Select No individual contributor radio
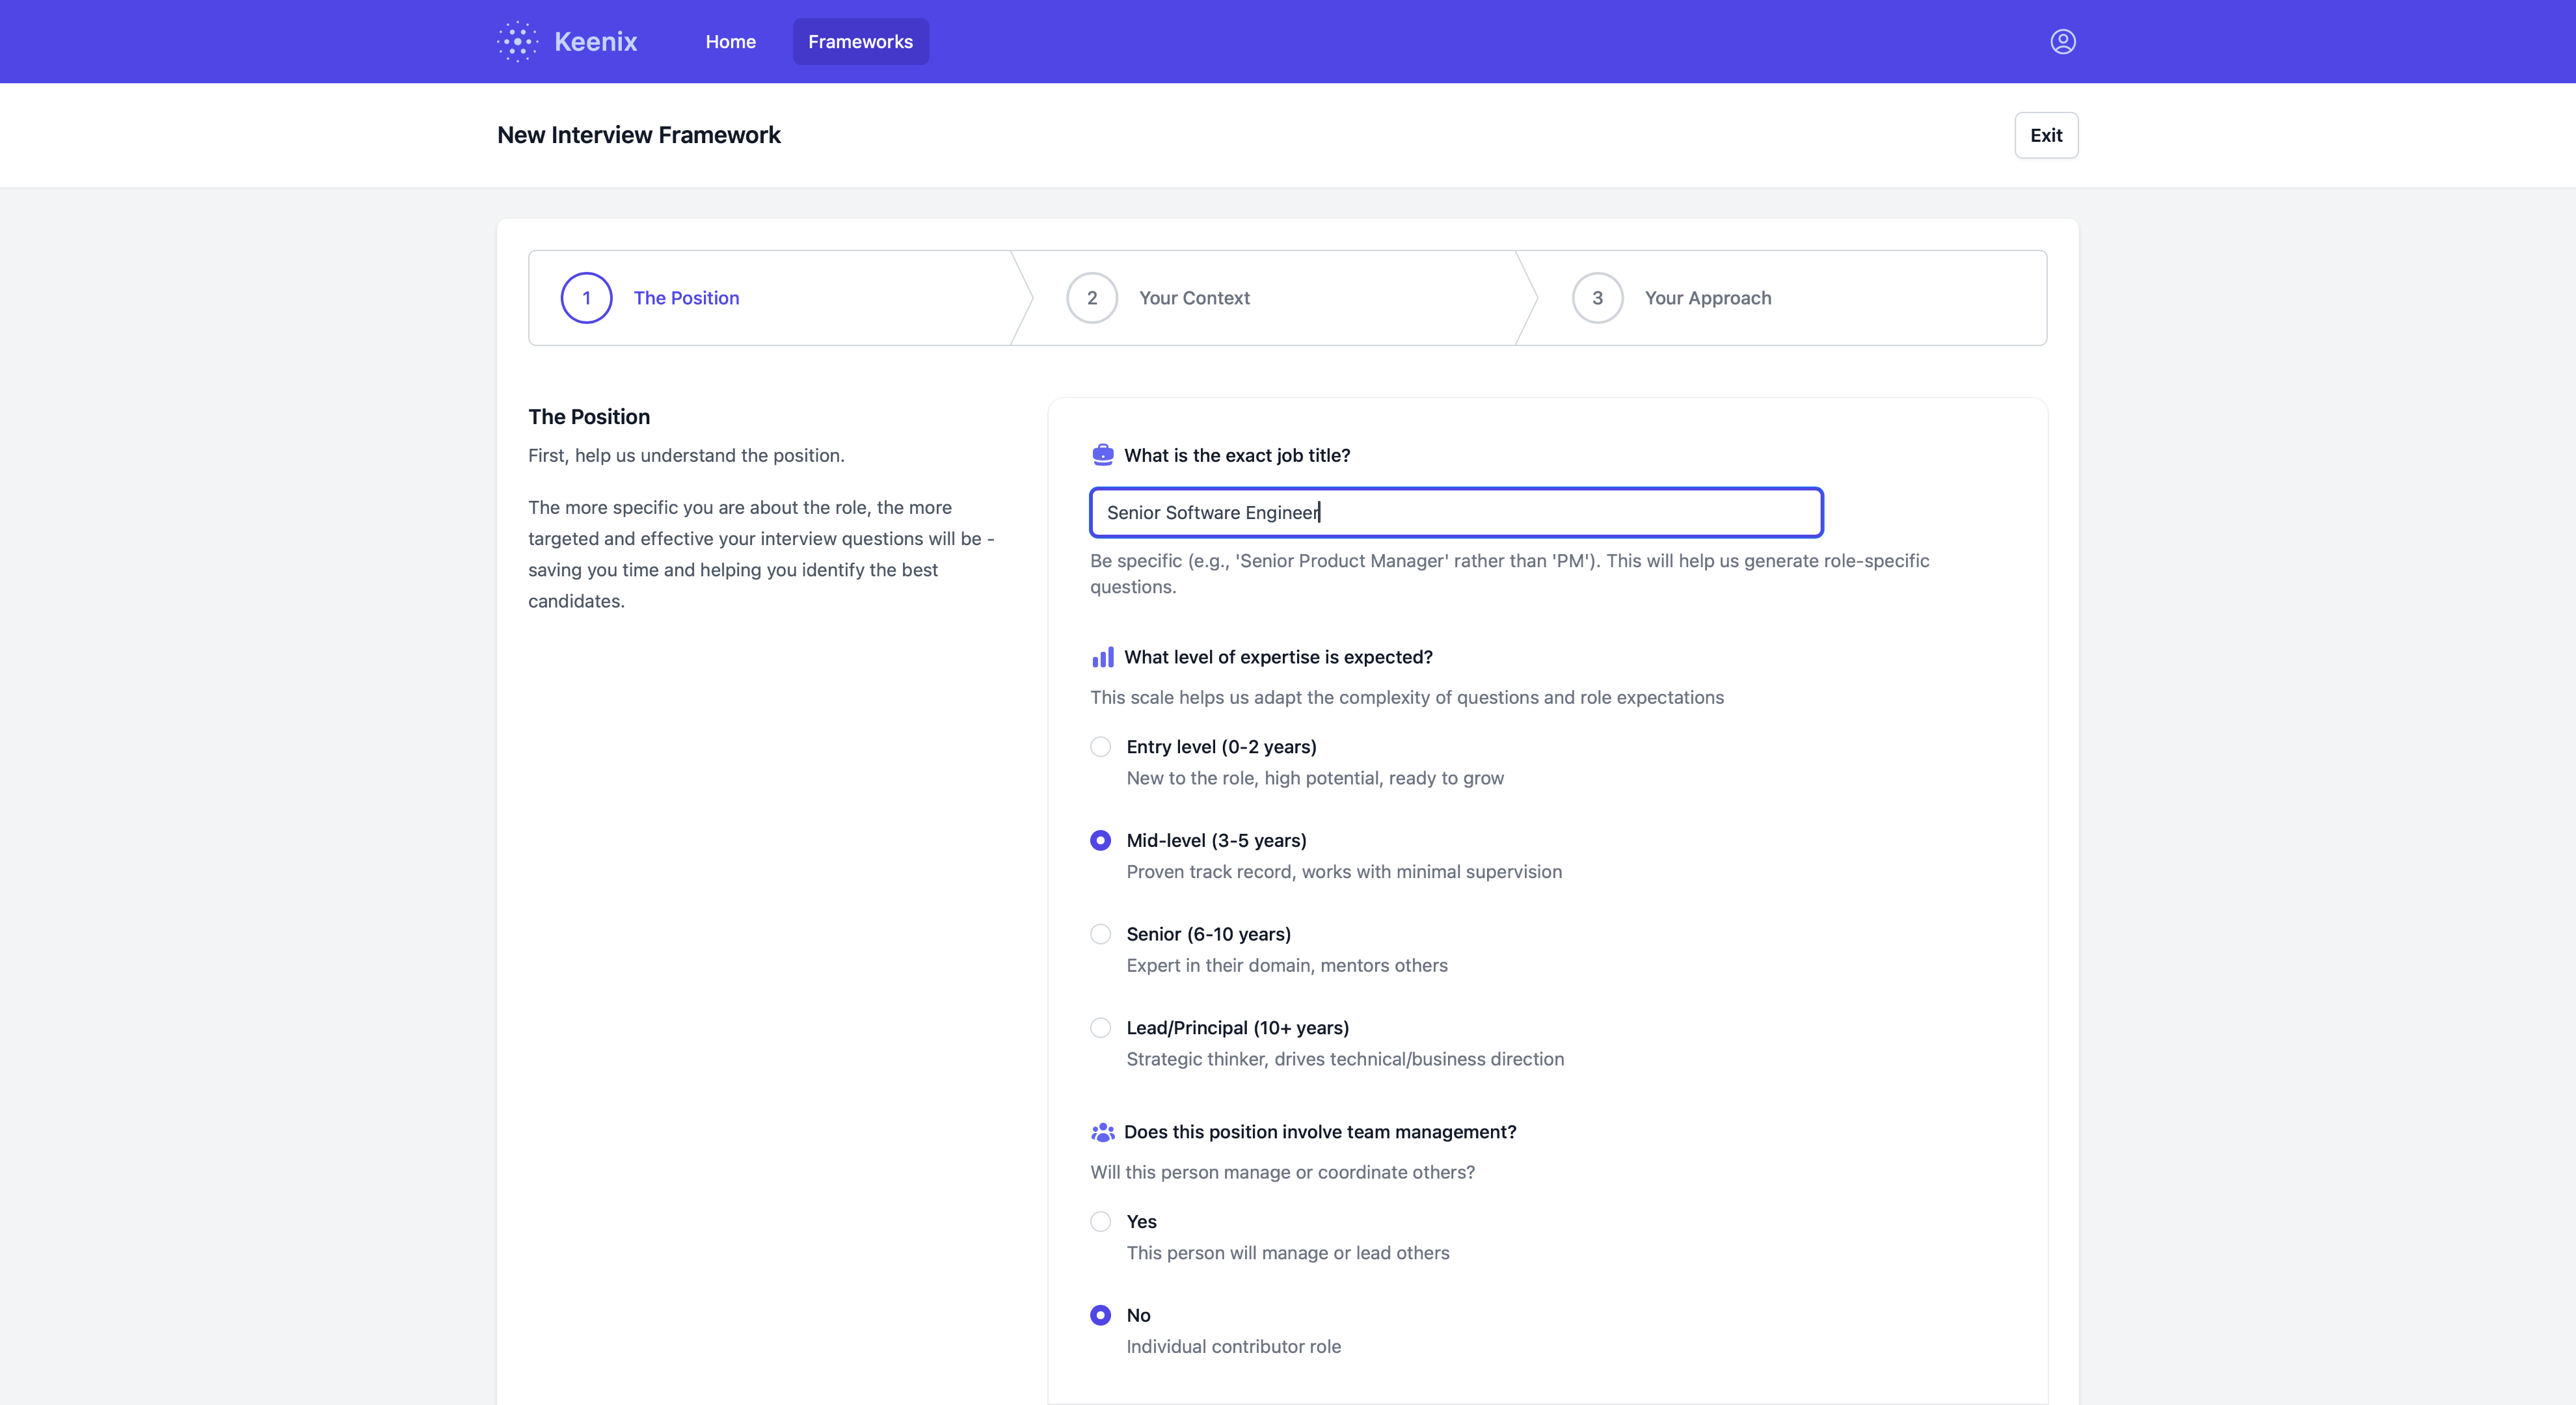The width and height of the screenshot is (2576, 1405). [x=1100, y=1315]
